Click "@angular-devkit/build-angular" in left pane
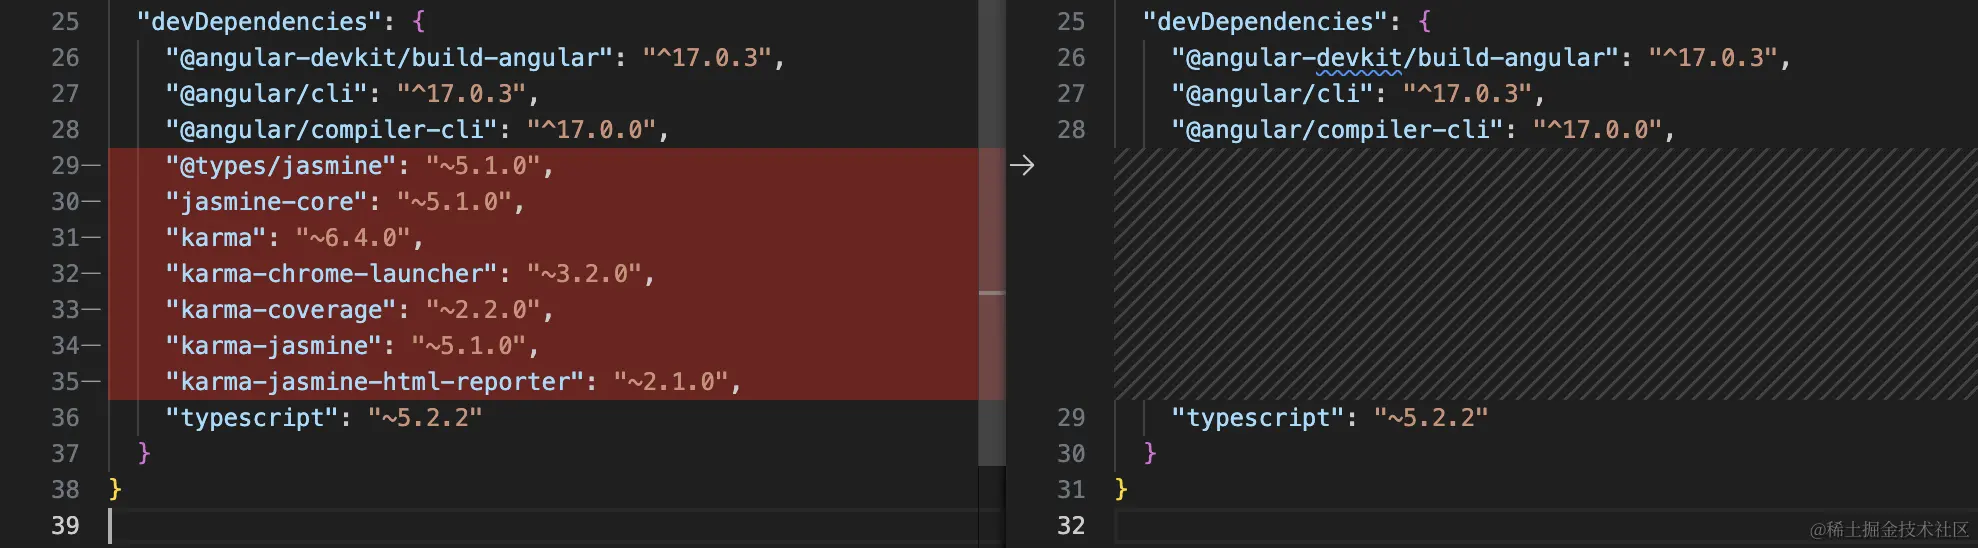Screen dimensions: 1978x548 tap(389, 57)
